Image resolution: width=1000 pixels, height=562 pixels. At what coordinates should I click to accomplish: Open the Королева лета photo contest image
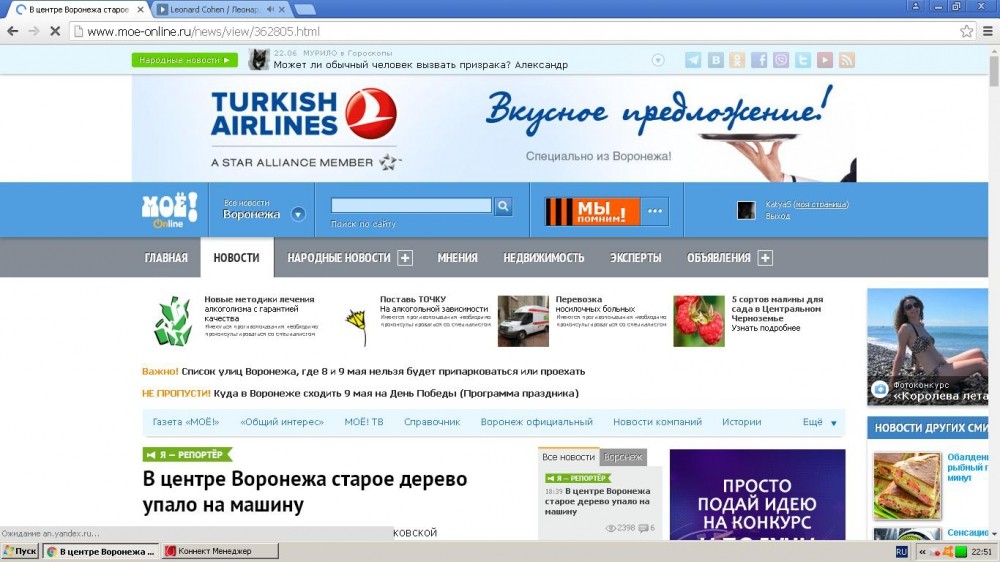click(x=927, y=347)
